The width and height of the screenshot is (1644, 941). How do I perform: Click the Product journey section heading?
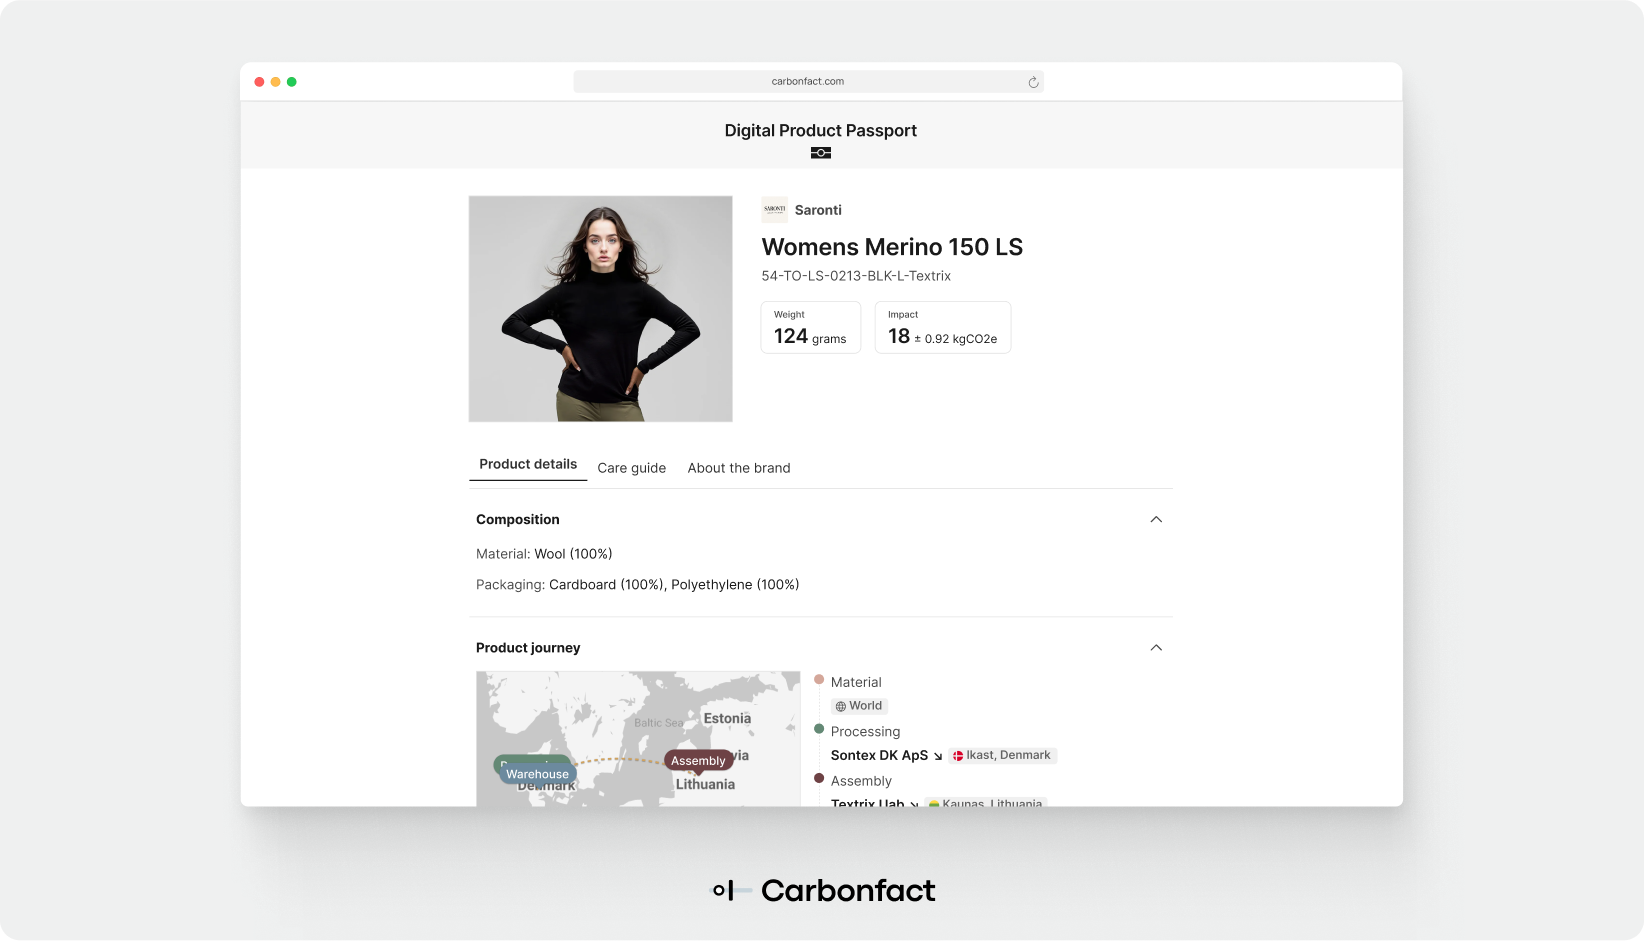tap(528, 648)
